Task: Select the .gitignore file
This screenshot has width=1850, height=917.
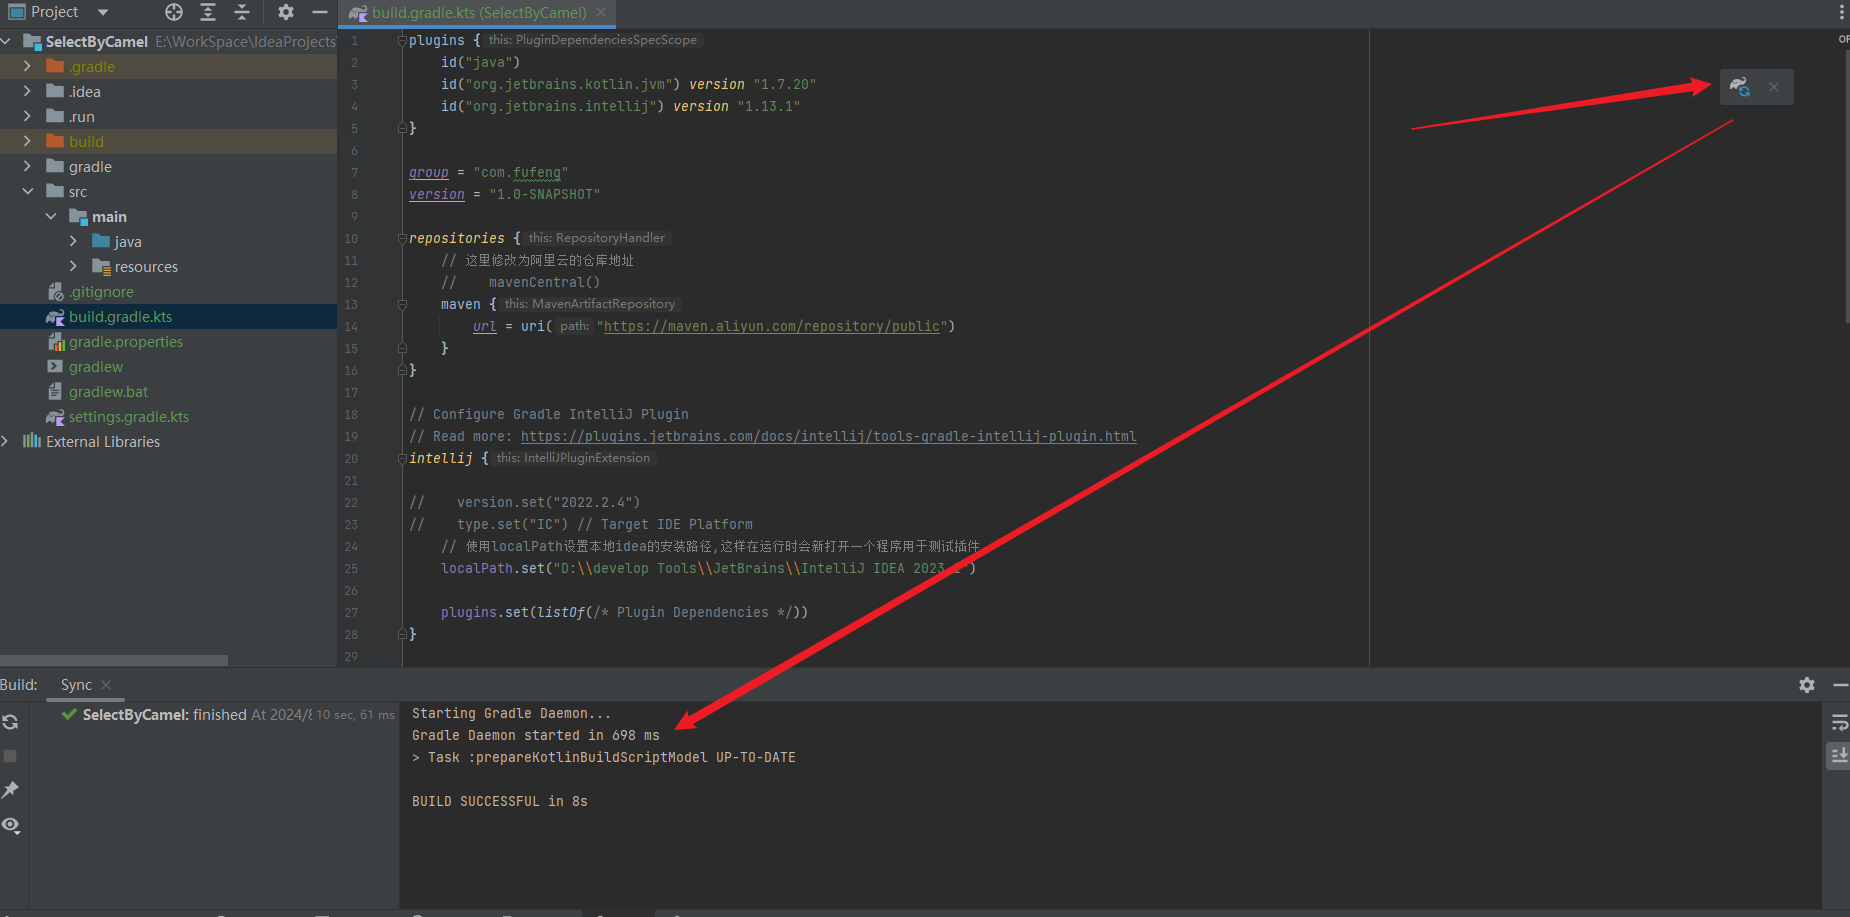Action: 101,291
